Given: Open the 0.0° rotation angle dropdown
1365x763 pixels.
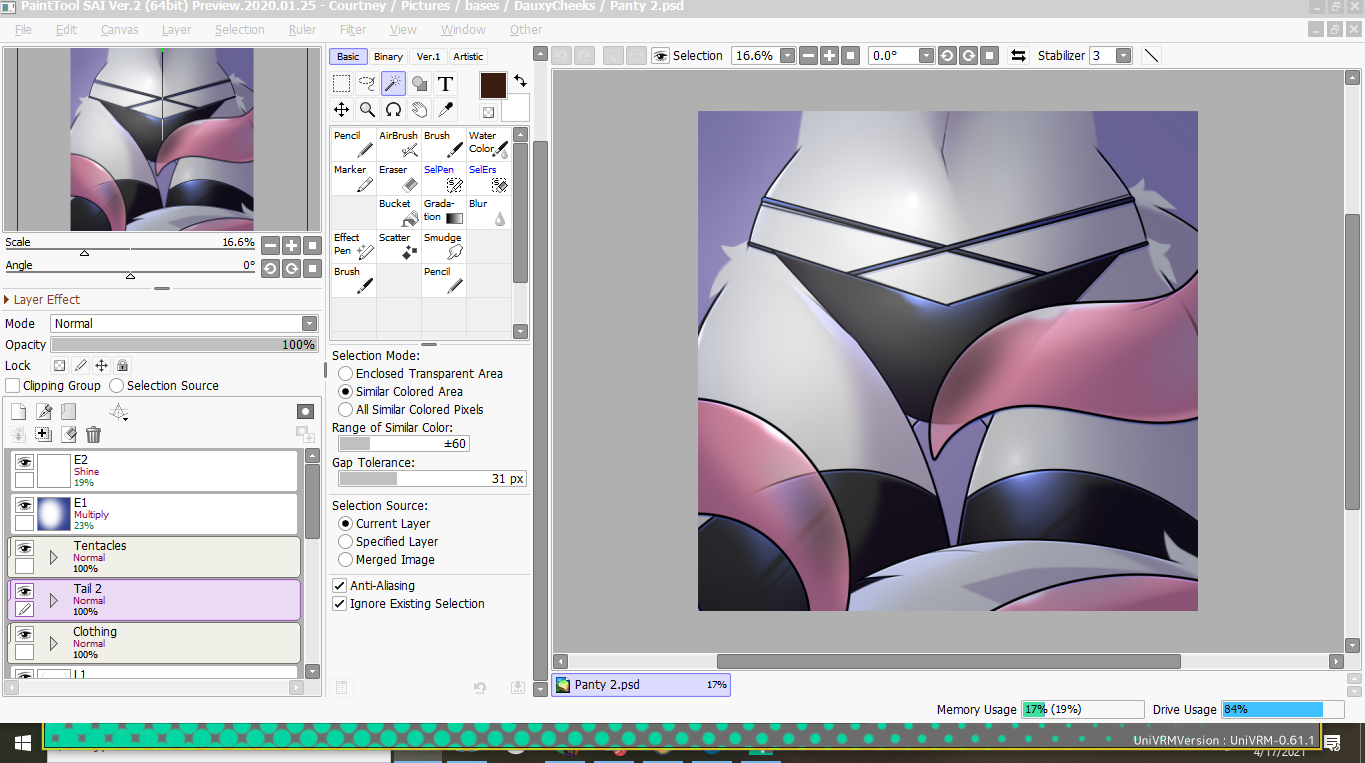Looking at the screenshot, I should click(x=926, y=56).
